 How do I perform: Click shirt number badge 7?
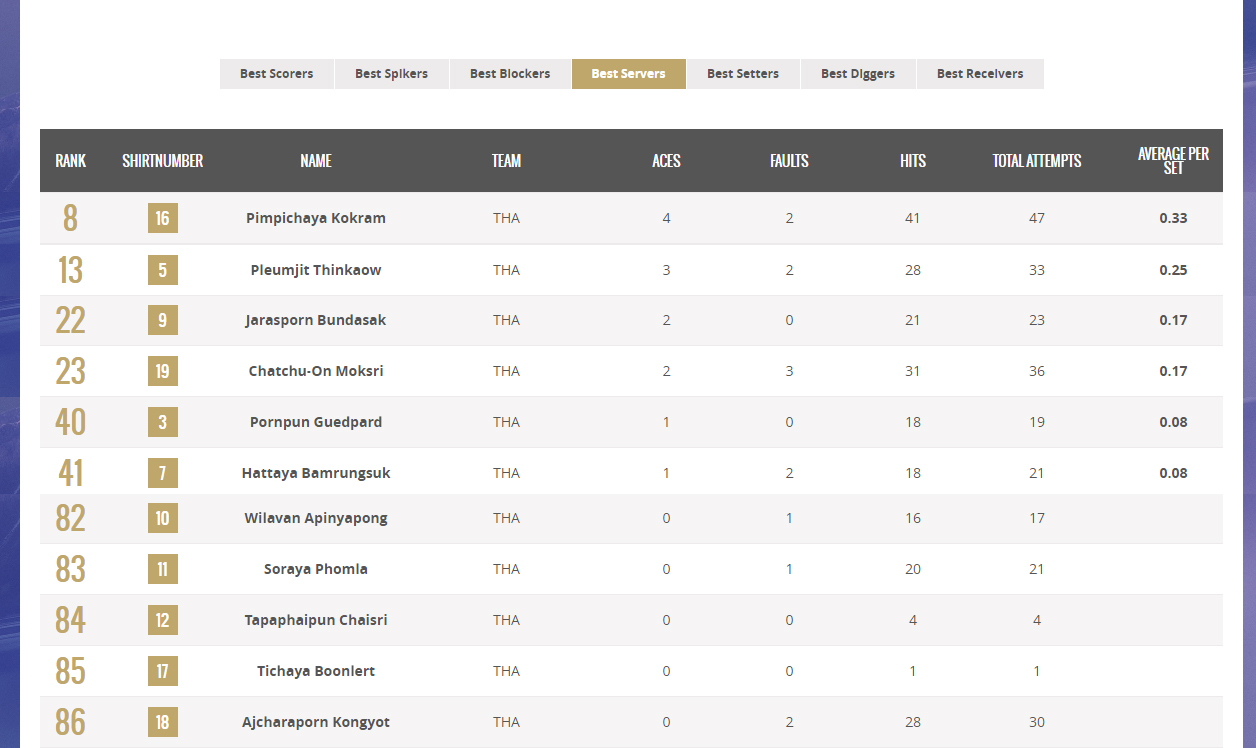pyautogui.click(x=163, y=473)
